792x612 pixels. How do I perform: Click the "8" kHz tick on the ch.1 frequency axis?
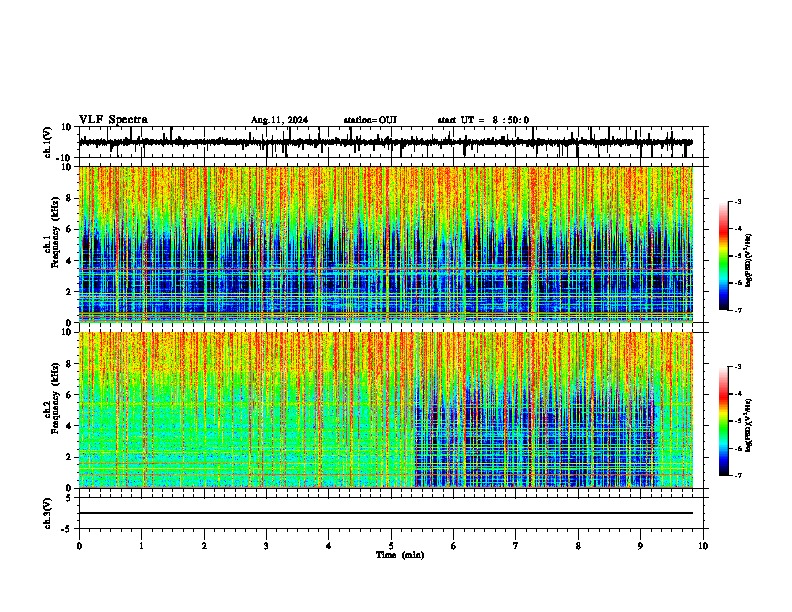[69, 198]
